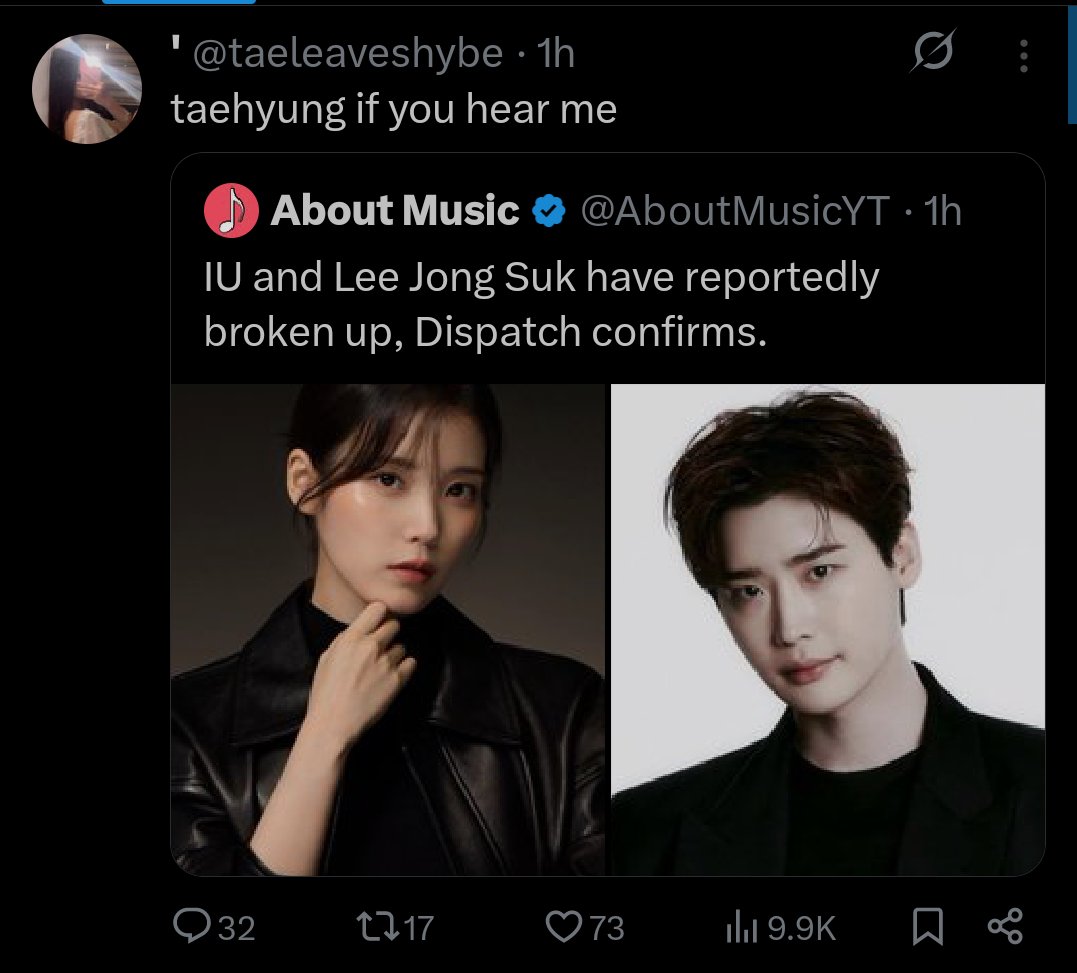Viewport: 1077px width, 973px height.
Task: Open the three-dot more options menu
Action: [1023, 56]
